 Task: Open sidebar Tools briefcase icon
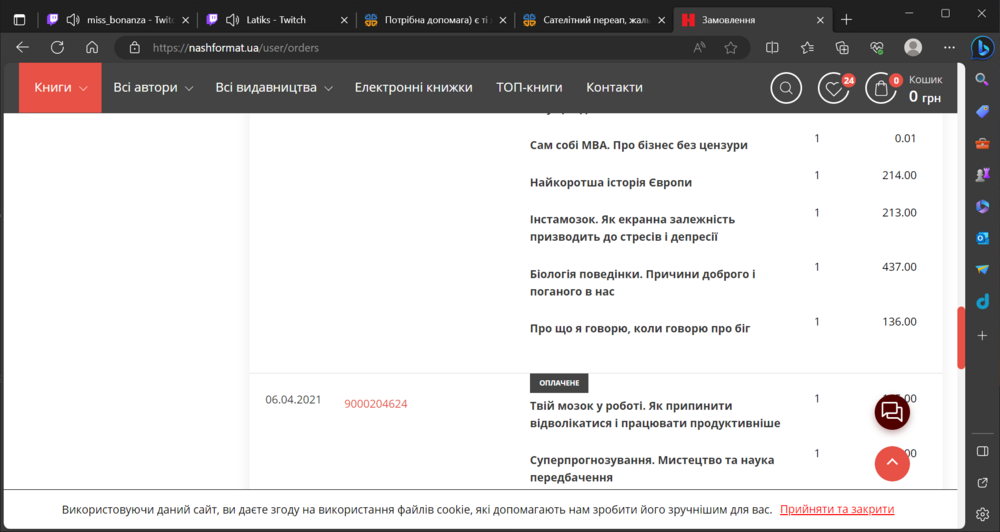(982, 143)
